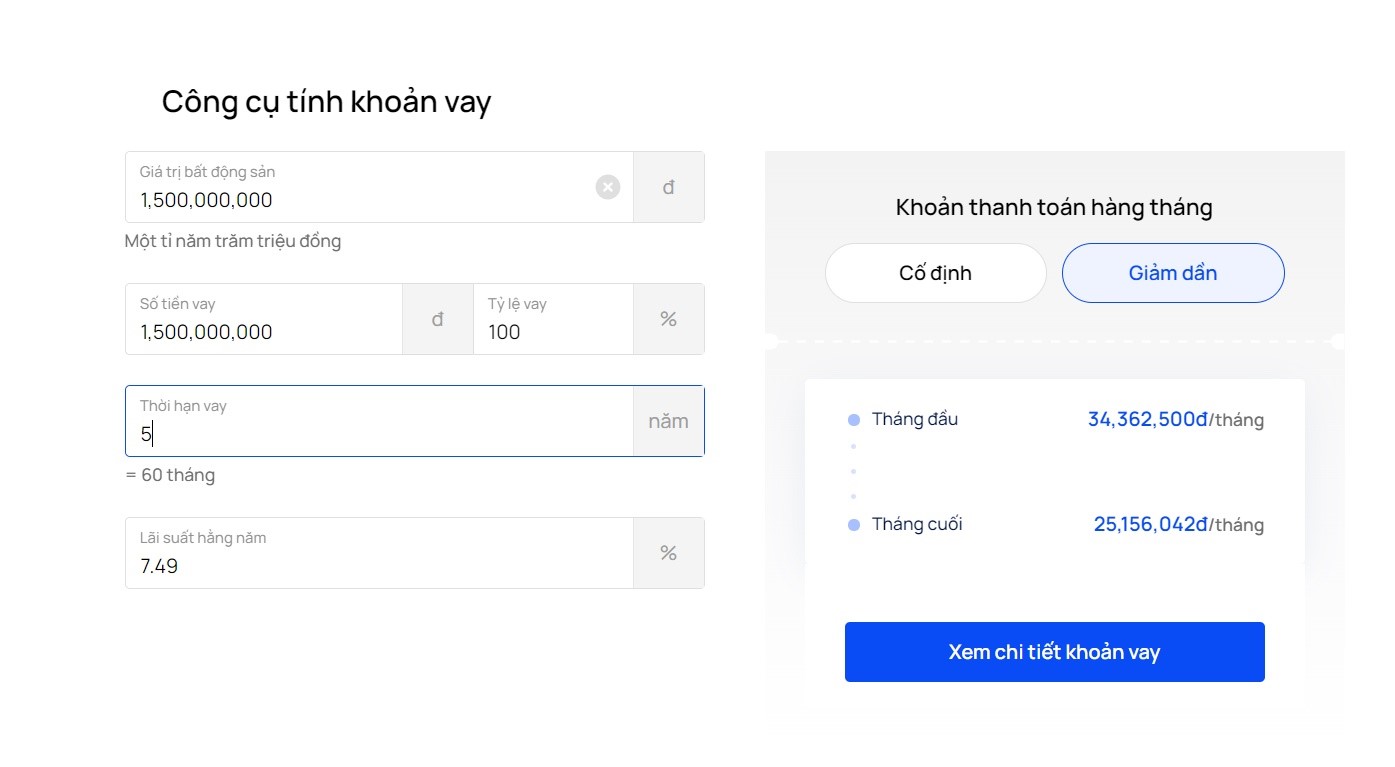Click the % unit beside loan ratio
Image resolution: width=1395 pixels, height=767 pixels.
(669, 319)
